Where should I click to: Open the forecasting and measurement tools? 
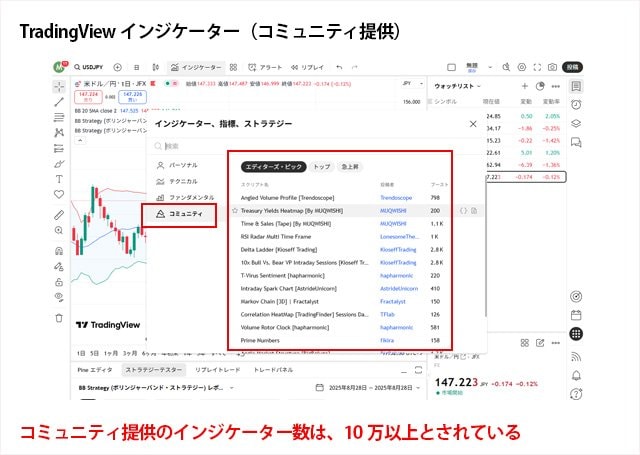point(59,148)
